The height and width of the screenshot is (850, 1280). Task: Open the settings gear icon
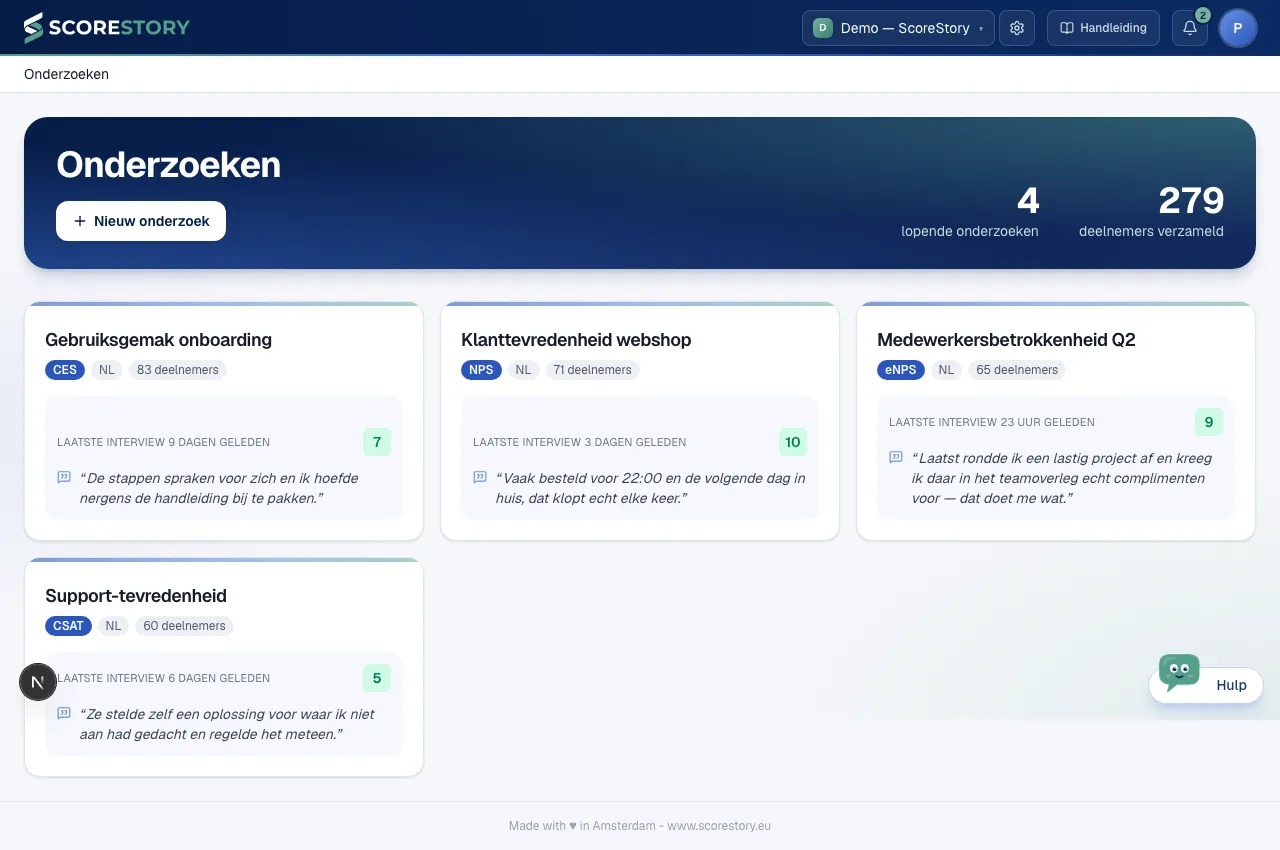coord(1017,28)
